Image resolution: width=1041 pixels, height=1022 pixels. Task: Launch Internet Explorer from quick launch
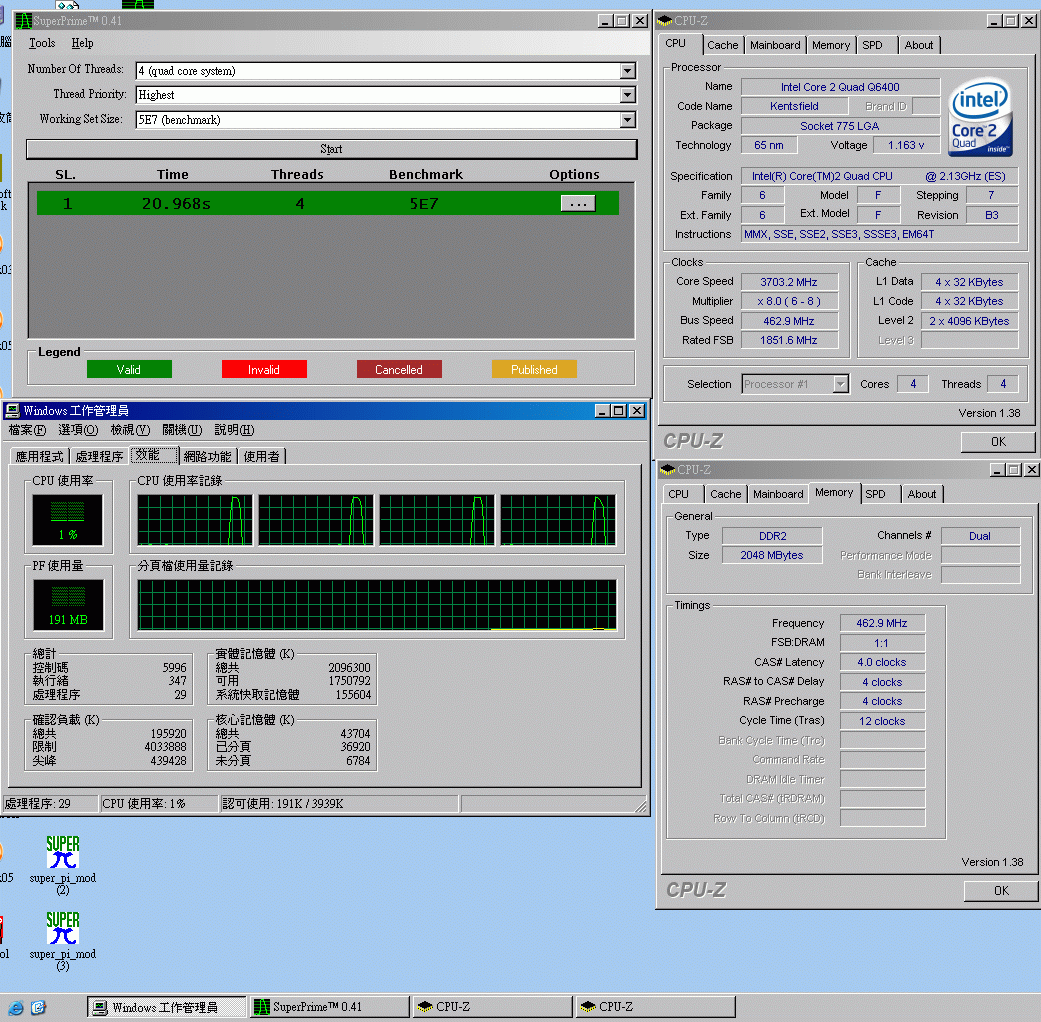coord(15,1007)
